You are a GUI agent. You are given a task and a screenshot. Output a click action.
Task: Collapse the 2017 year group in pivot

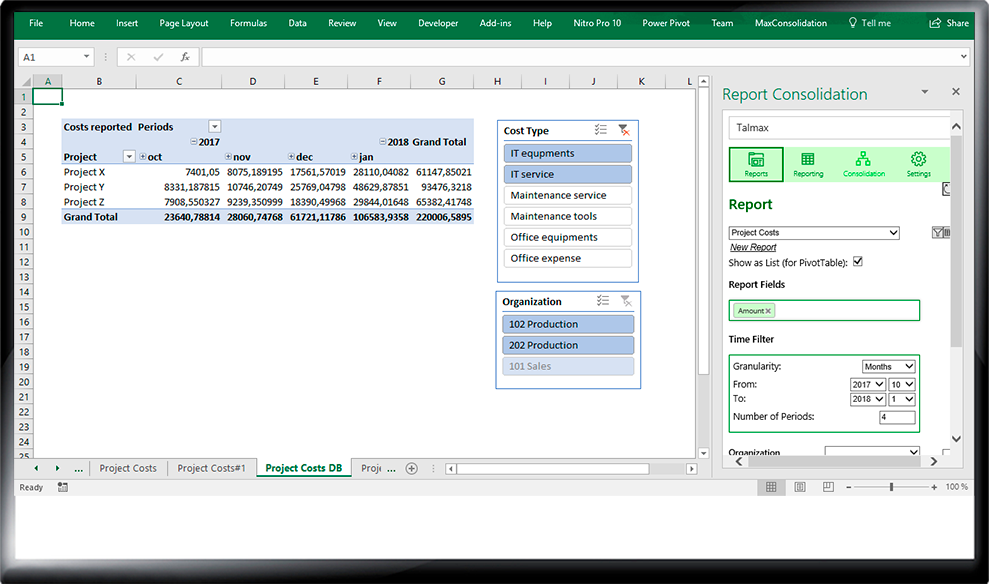pos(194,142)
